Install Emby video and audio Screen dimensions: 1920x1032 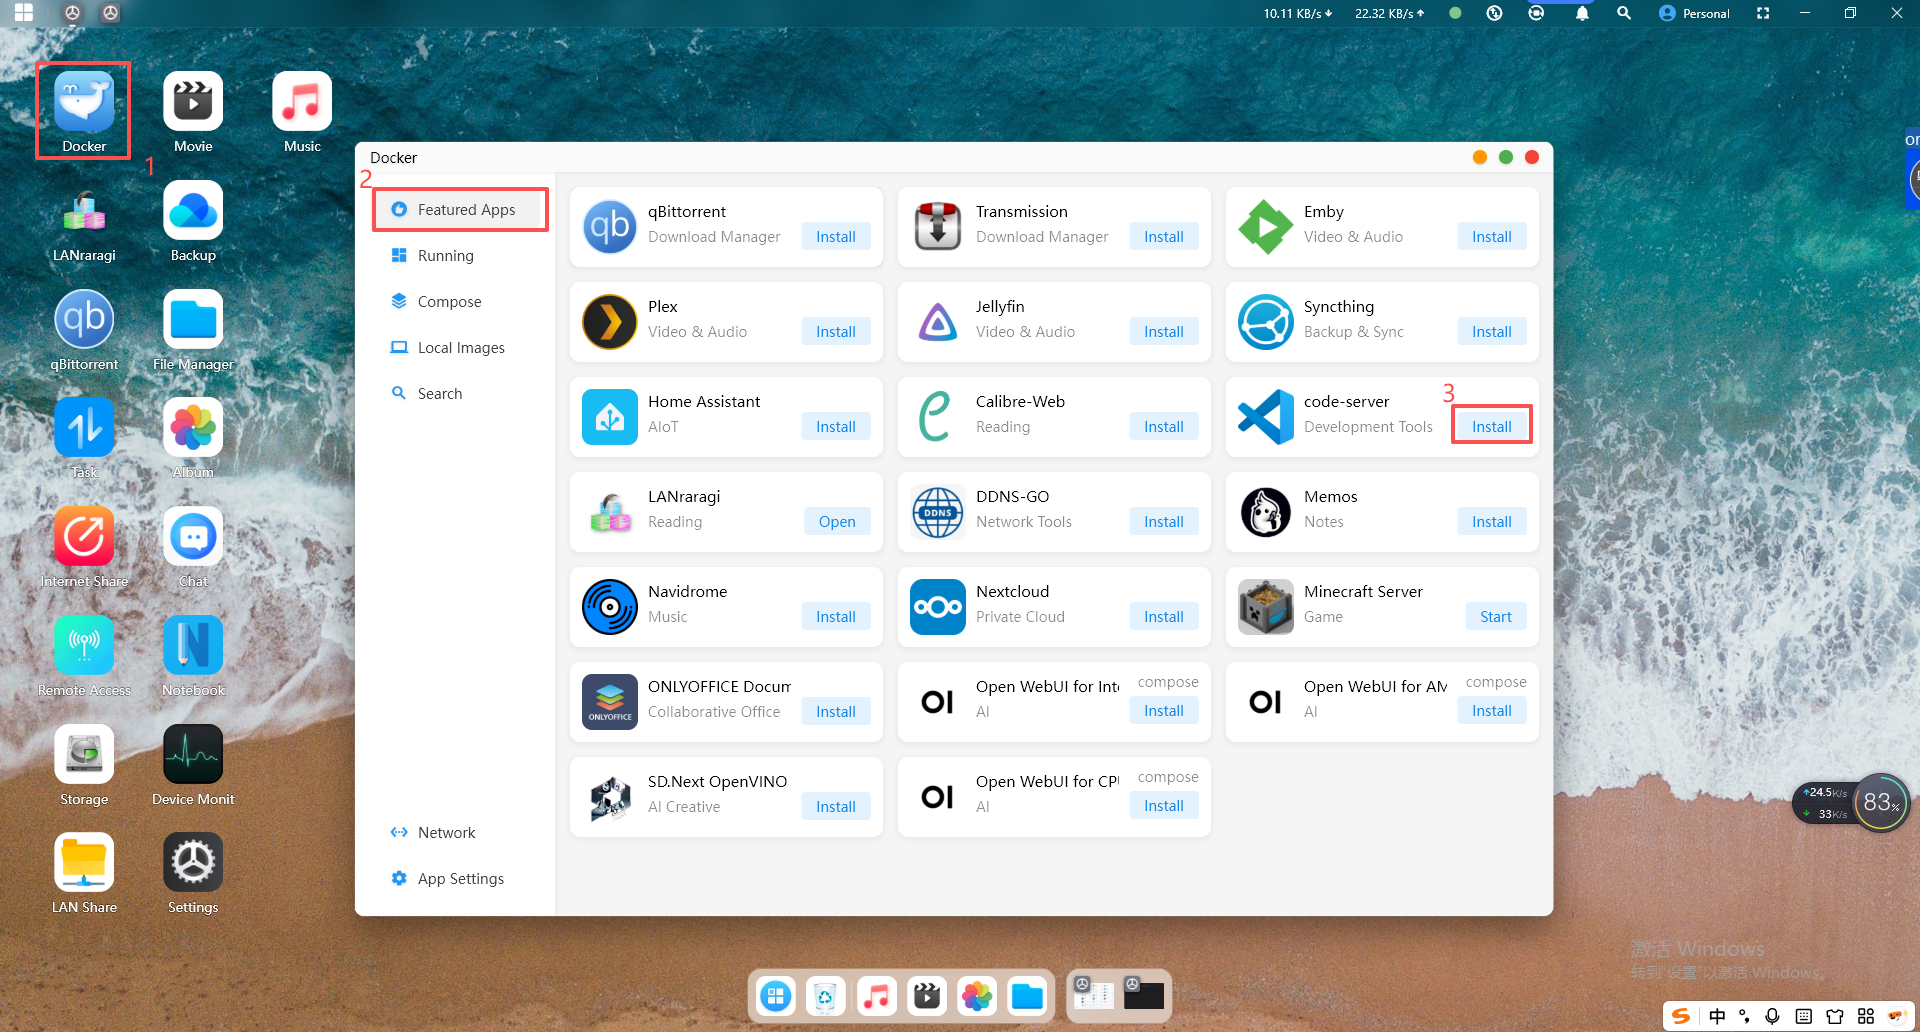[1492, 237]
